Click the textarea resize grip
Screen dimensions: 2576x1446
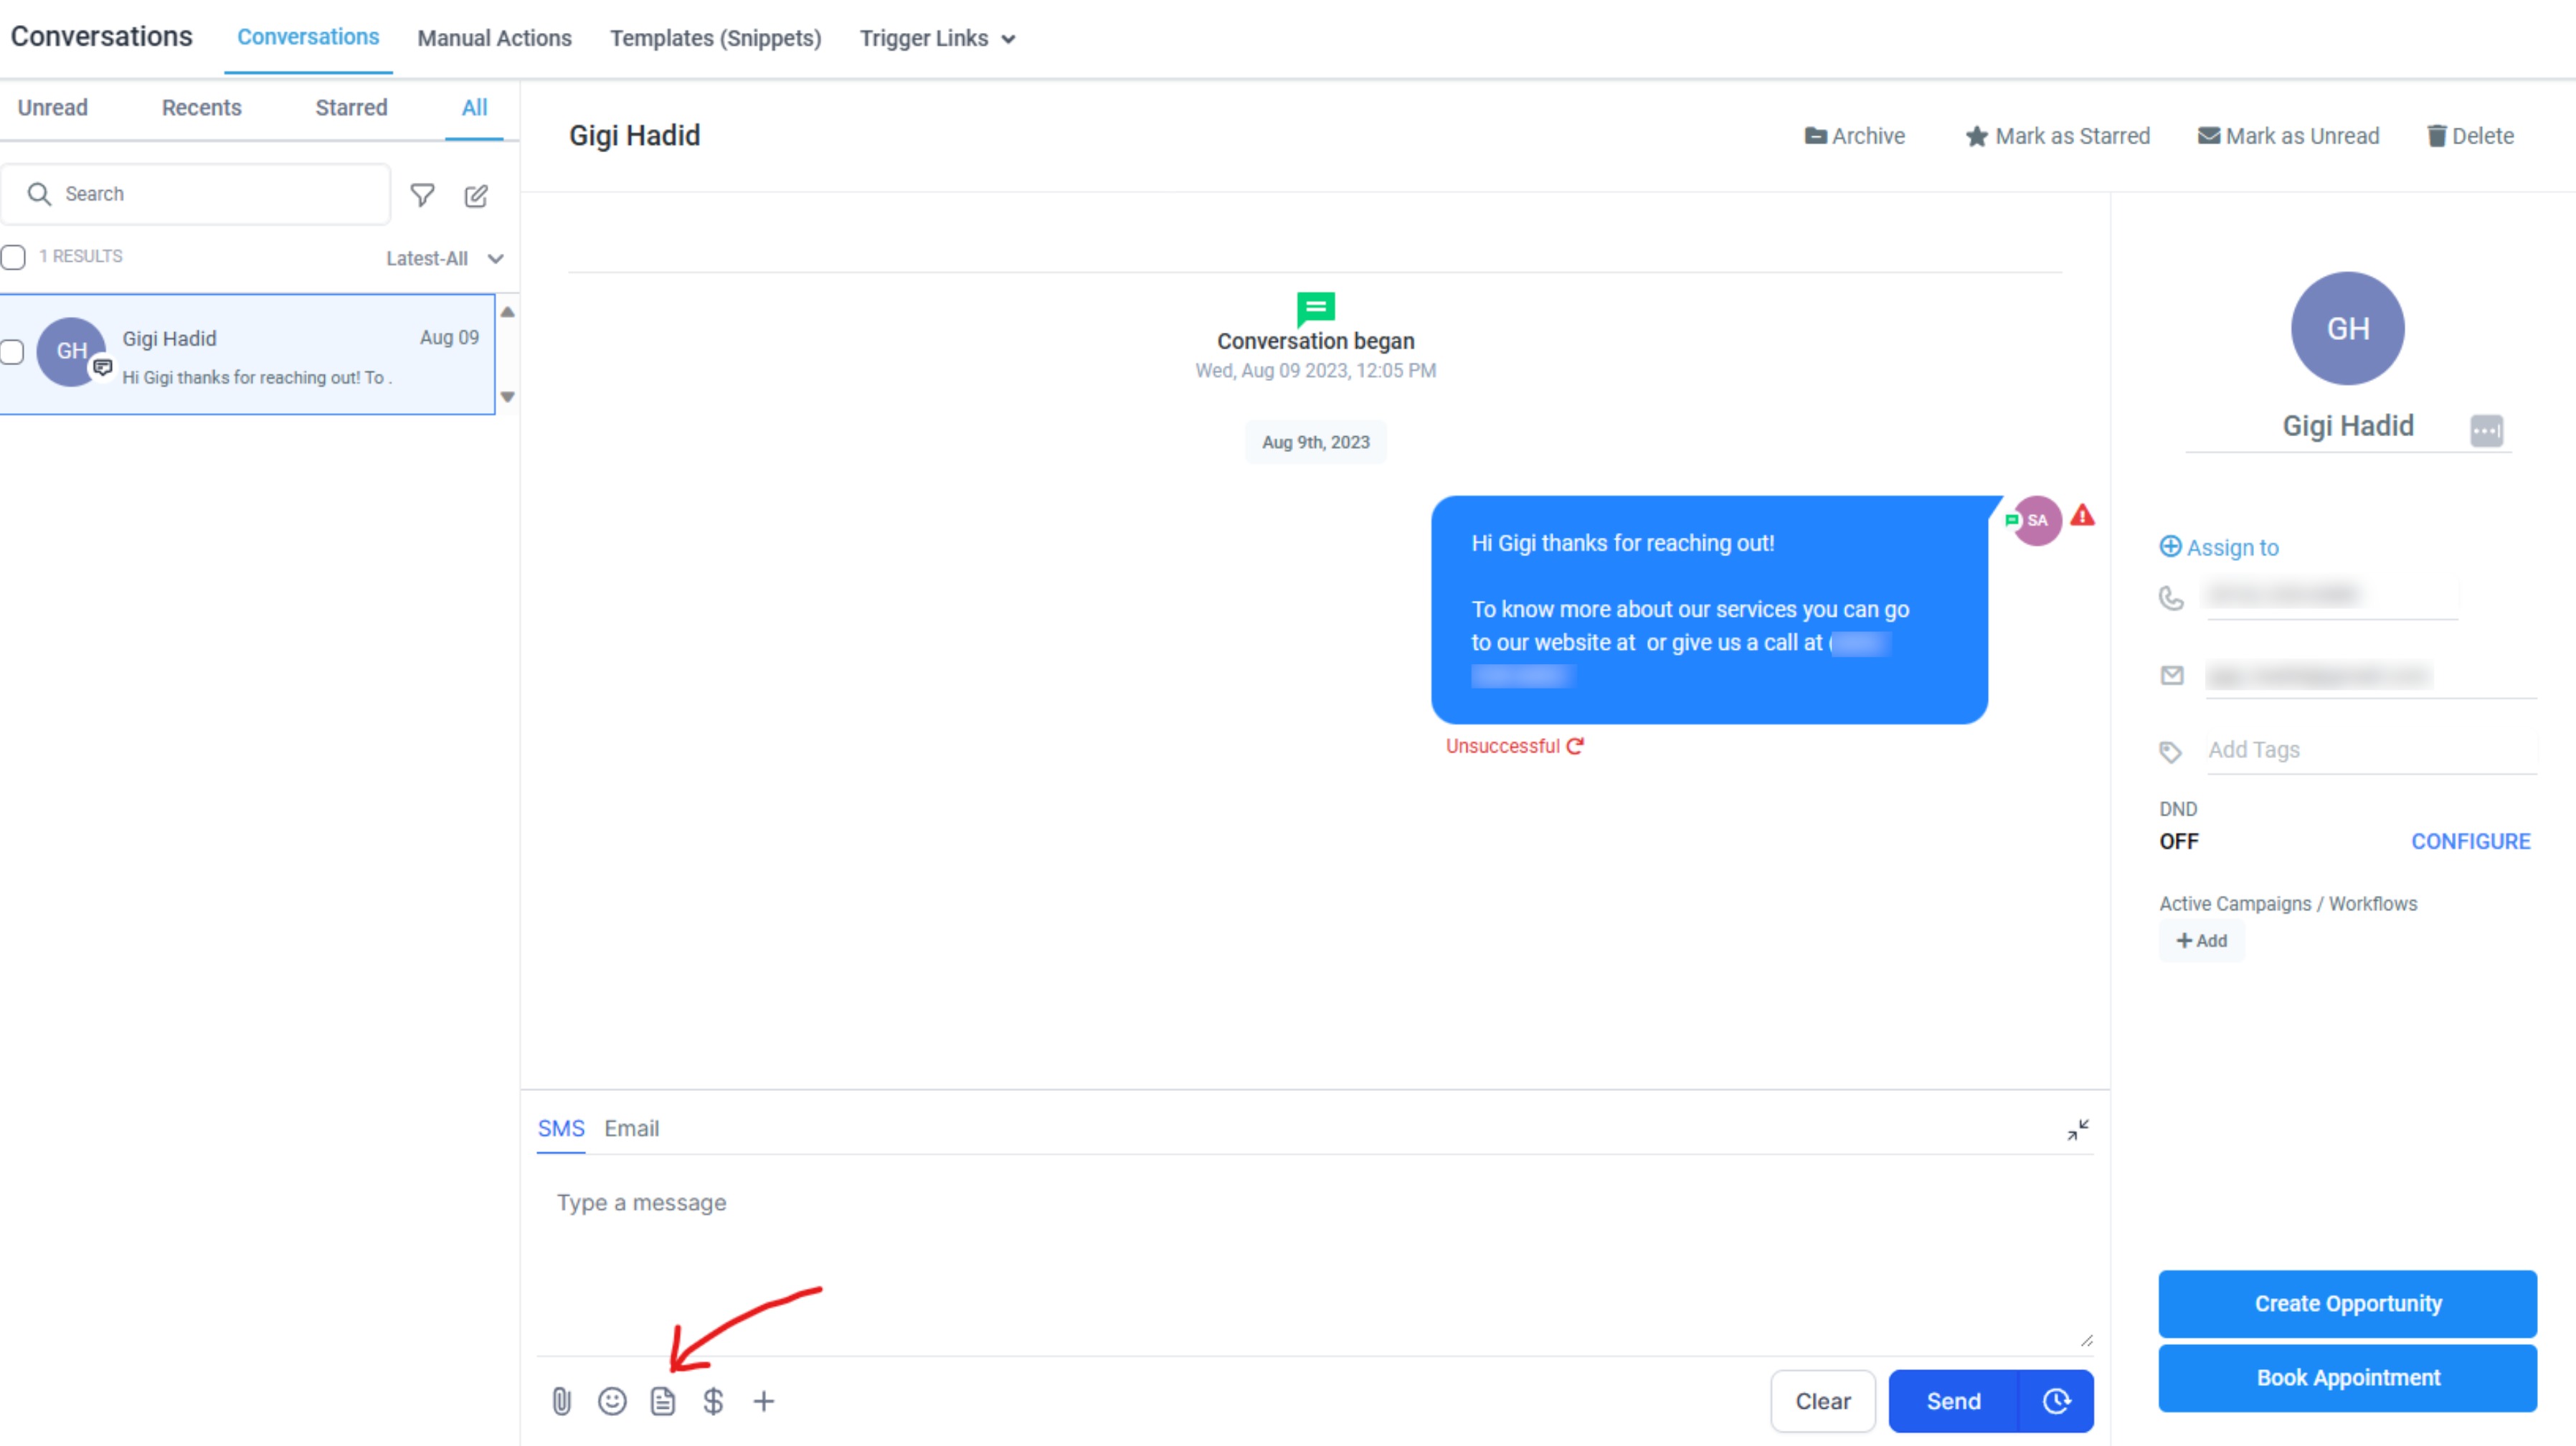[x=2086, y=1340]
